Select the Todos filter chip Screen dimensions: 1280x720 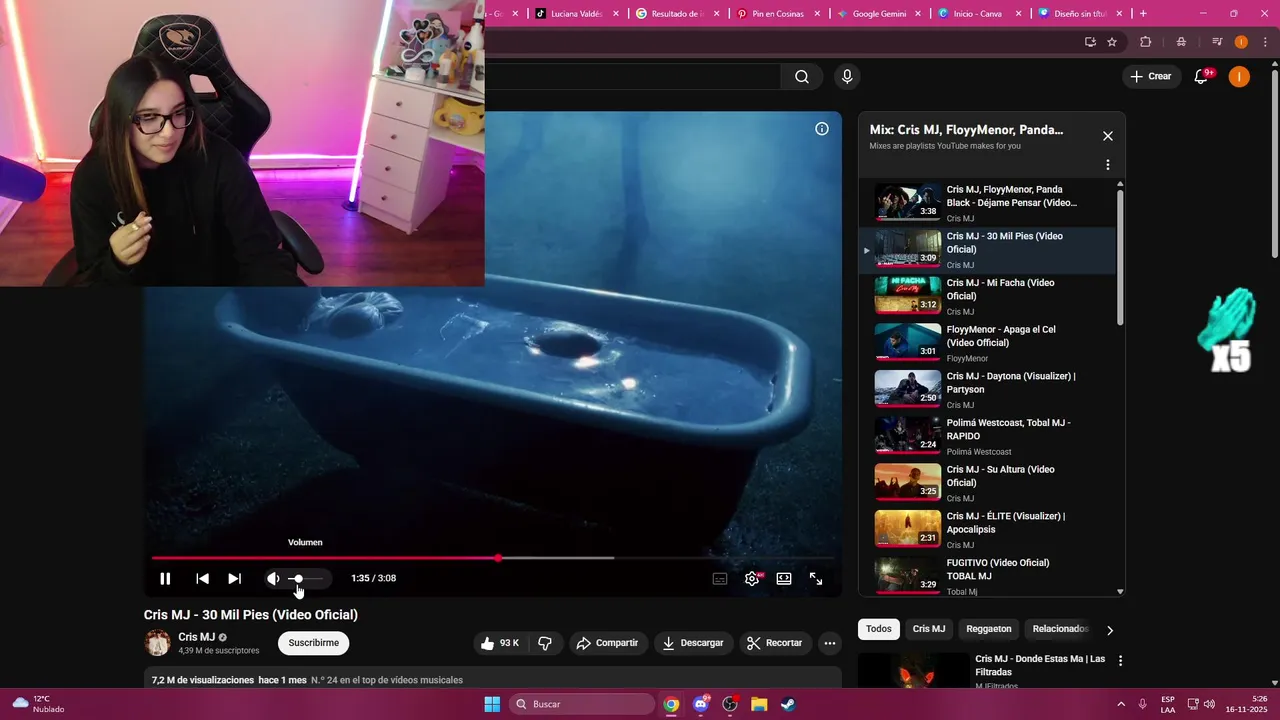(x=879, y=629)
